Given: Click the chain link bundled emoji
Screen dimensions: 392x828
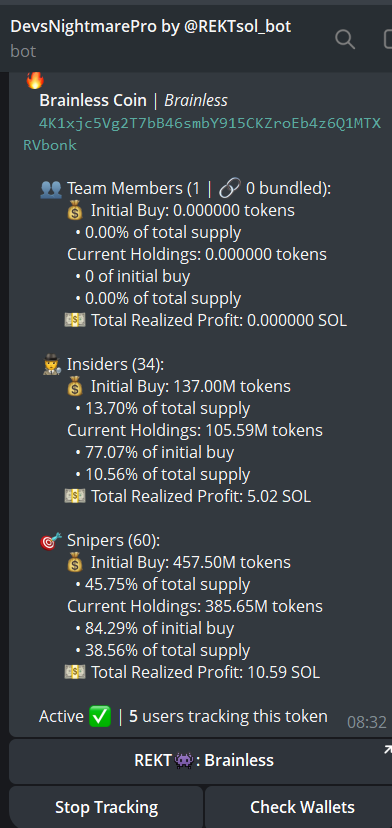Looking at the screenshot, I should tap(229, 187).
